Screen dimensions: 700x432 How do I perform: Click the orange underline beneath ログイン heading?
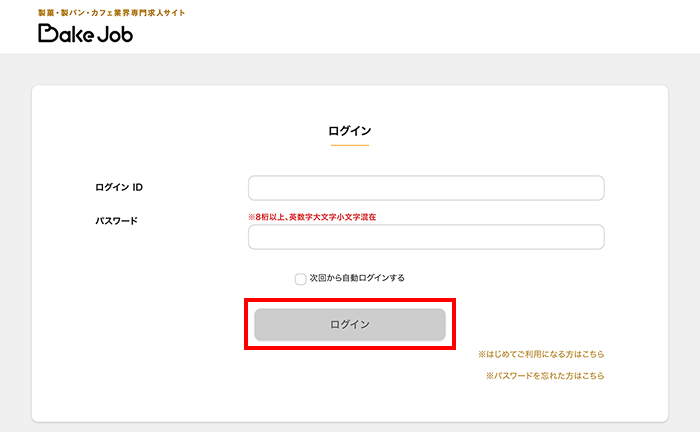click(350, 146)
